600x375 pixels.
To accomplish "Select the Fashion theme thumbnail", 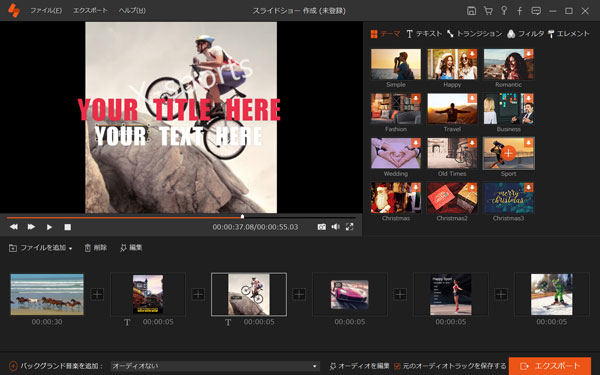I will pyautogui.click(x=396, y=109).
